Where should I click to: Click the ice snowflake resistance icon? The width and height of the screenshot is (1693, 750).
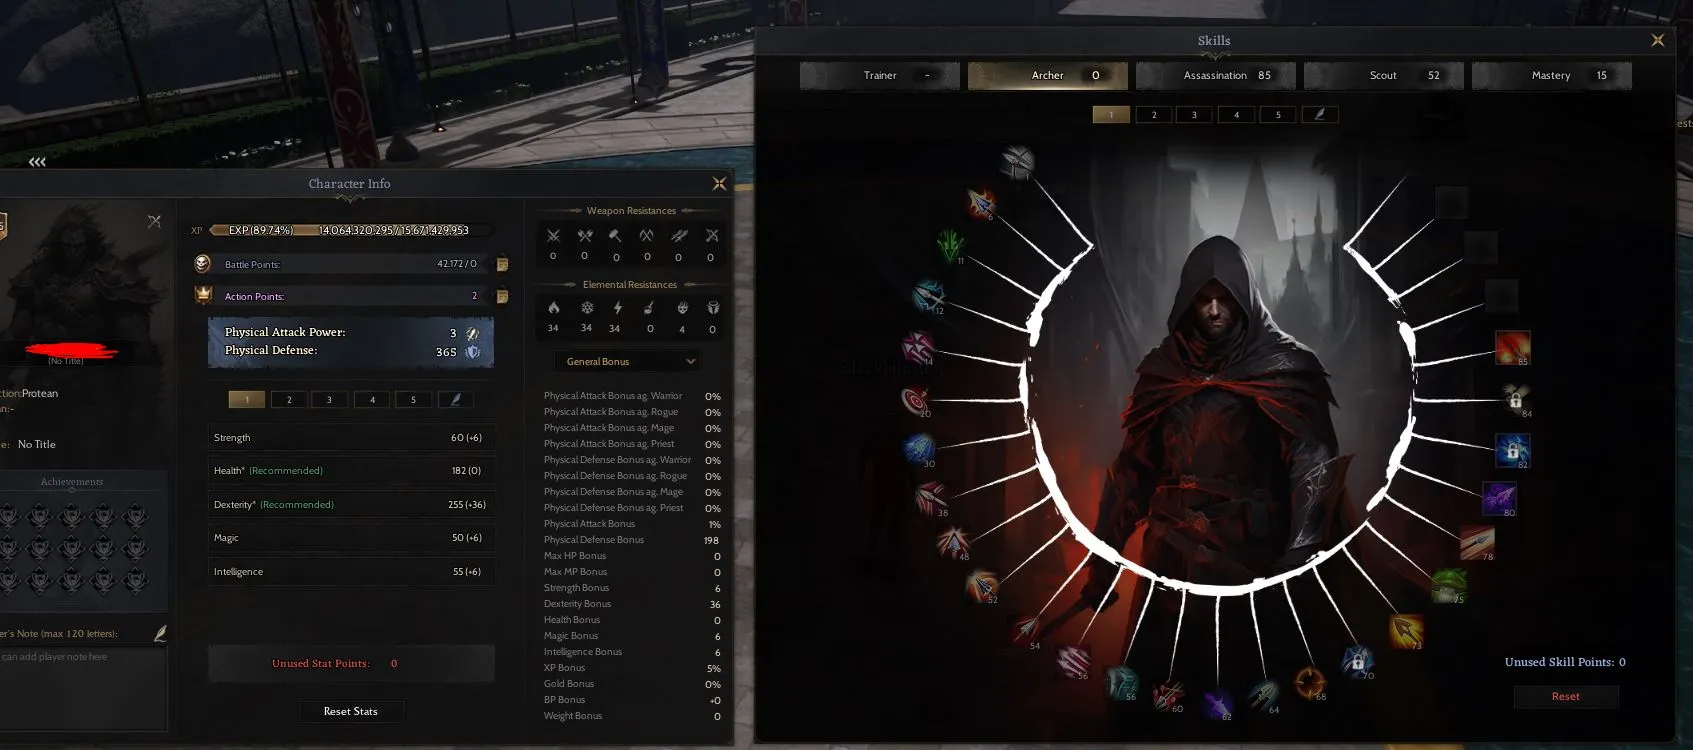[x=587, y=308]
